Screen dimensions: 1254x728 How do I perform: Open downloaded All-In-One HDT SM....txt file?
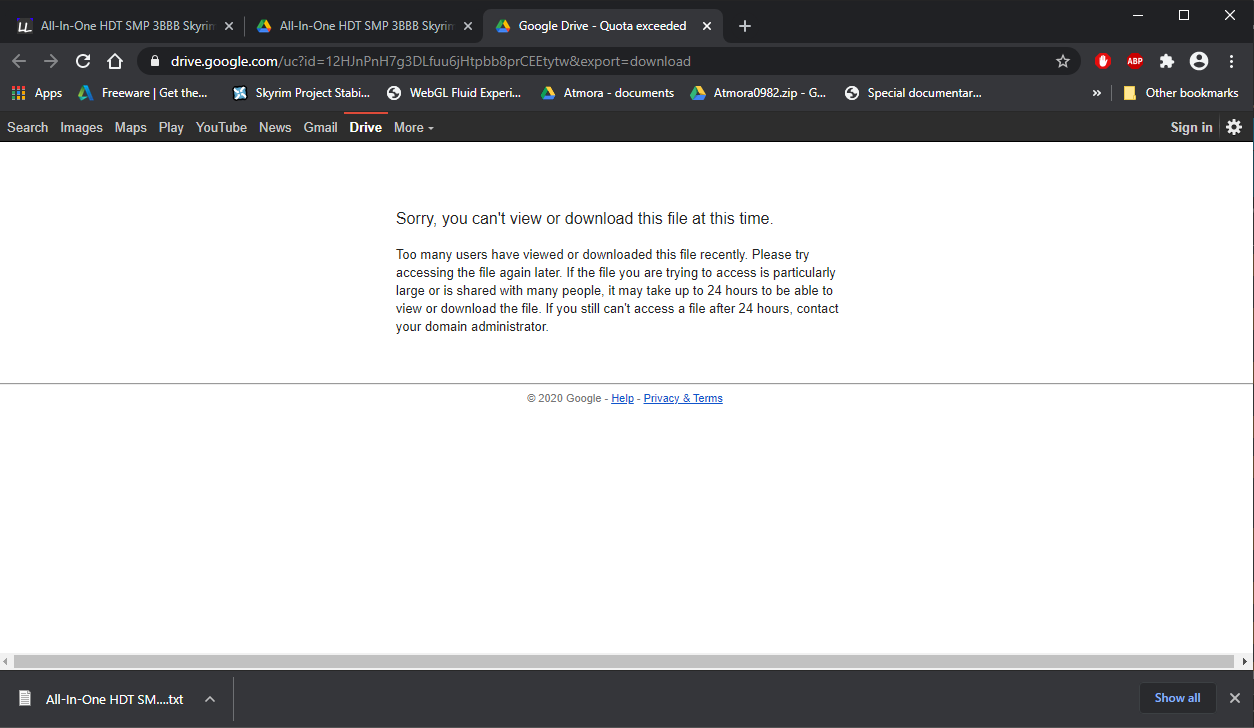(x=100, y=699)
